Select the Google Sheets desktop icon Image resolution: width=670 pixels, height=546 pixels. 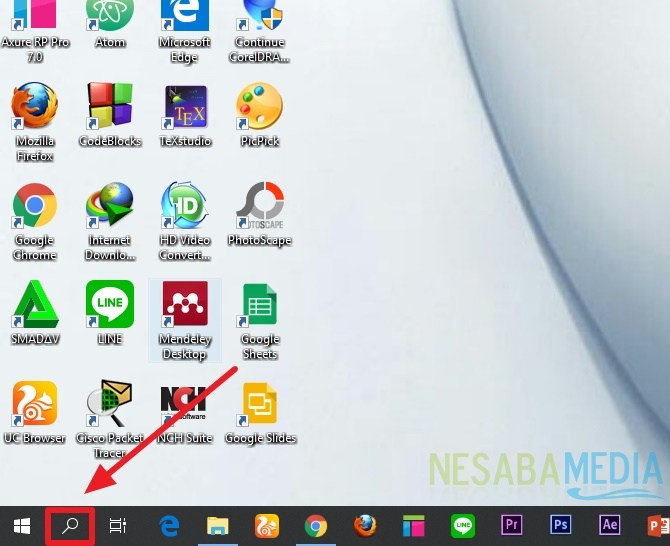[260, 321]
